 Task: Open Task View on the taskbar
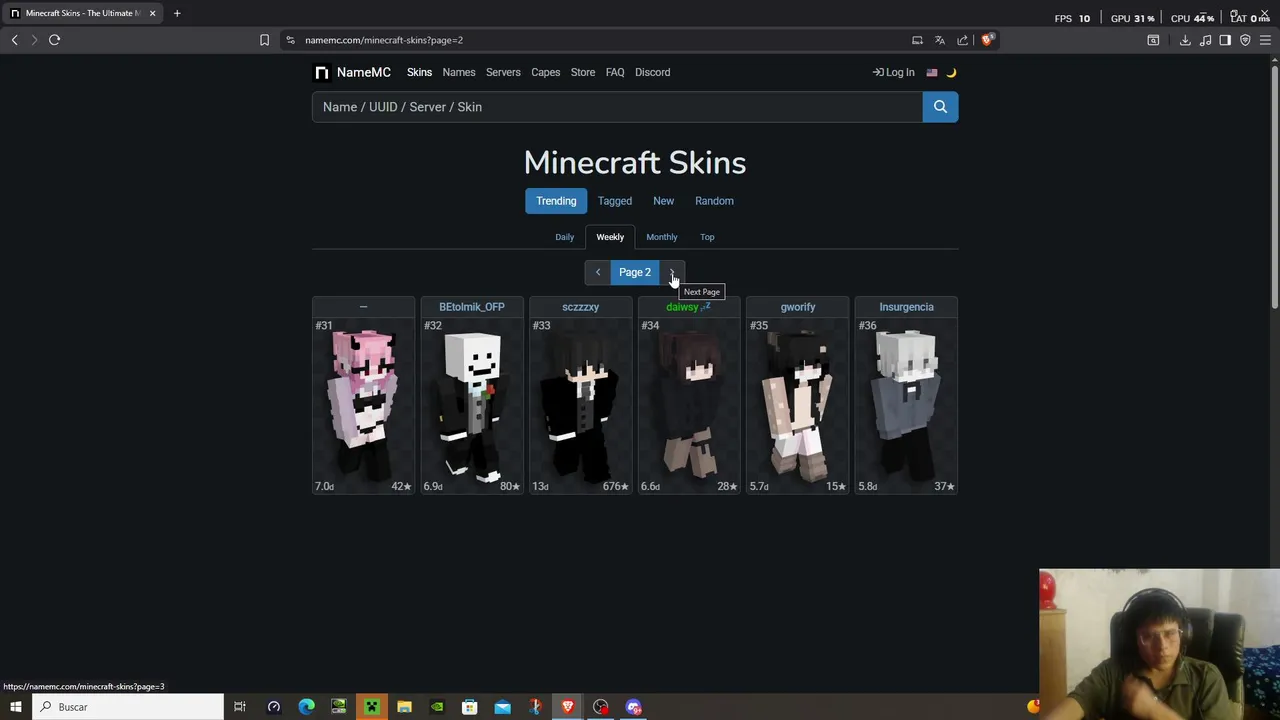tap(240, 707)
